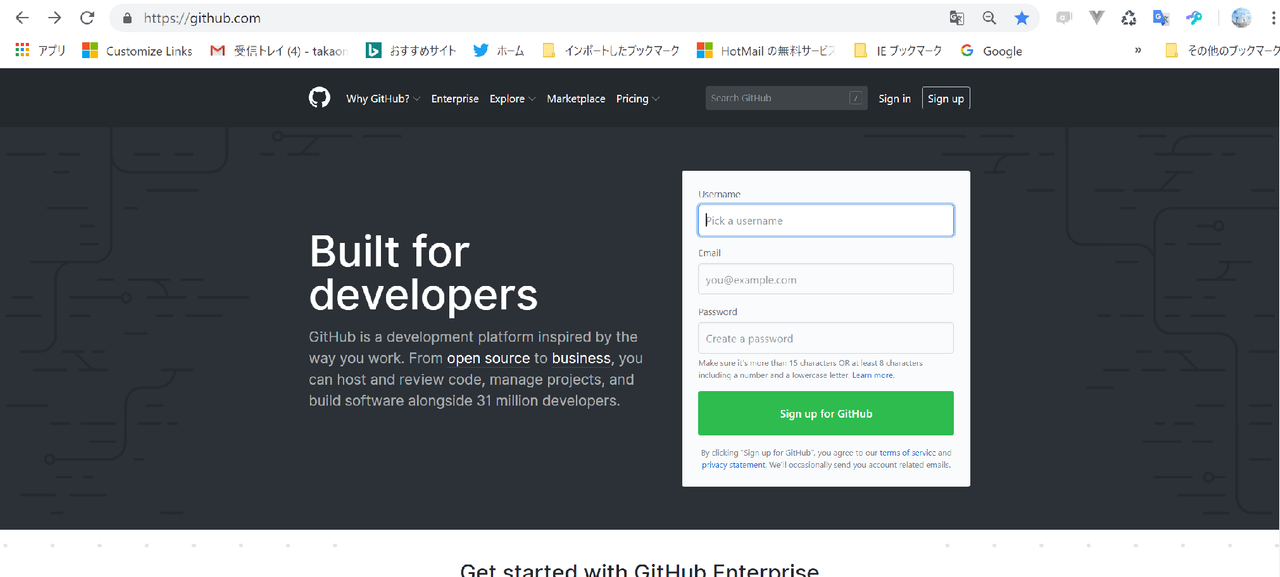Reload the page with the refresh icon
This screenshot has height=577, width=1280.
pos(87,18)
